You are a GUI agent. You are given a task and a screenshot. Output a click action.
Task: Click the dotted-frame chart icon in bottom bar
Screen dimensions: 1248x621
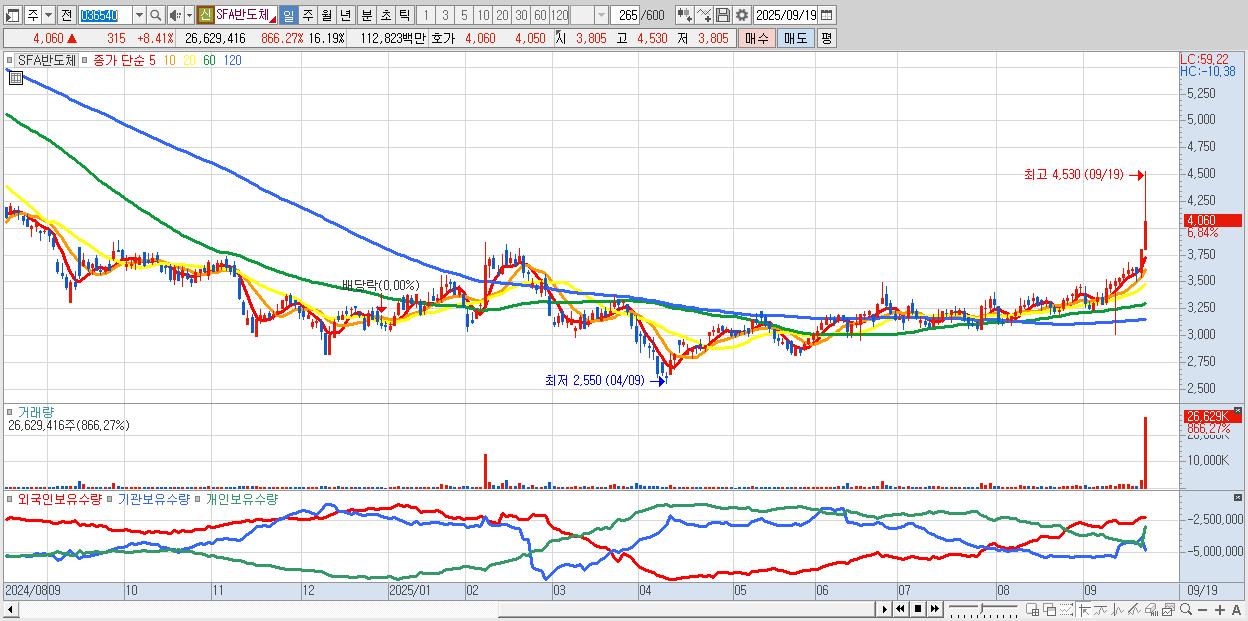tap(1067, 609)
